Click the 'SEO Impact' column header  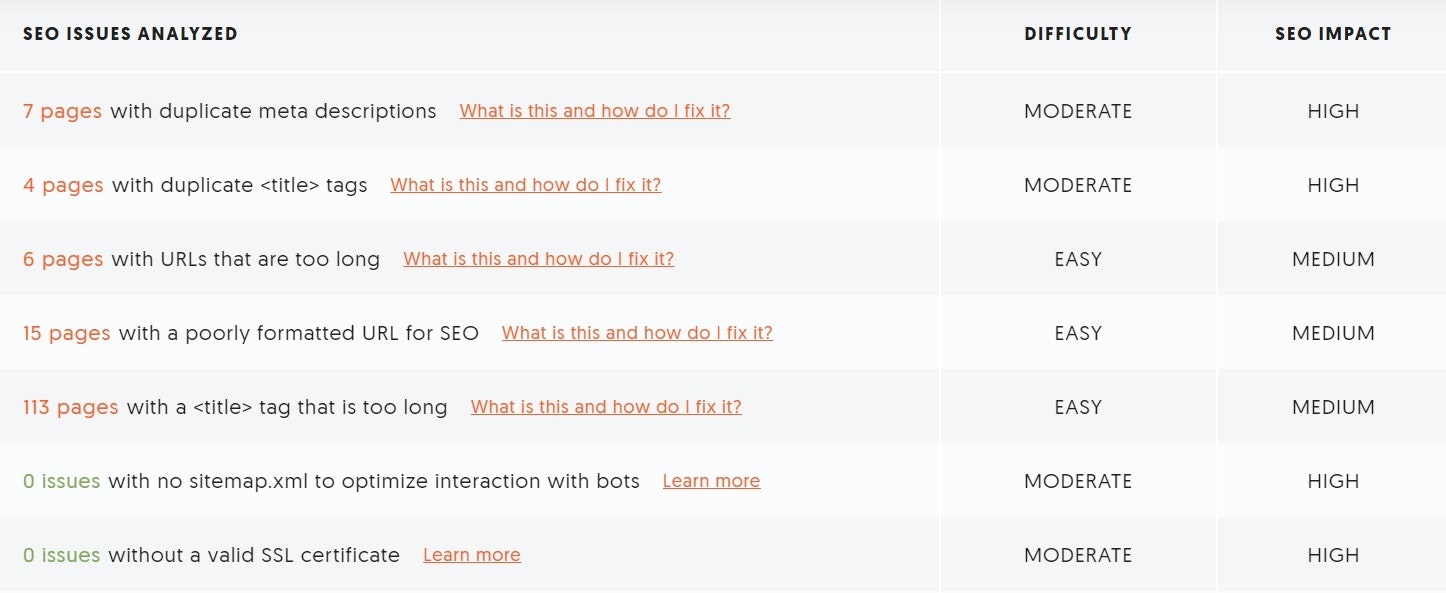tap(1332, 34)
